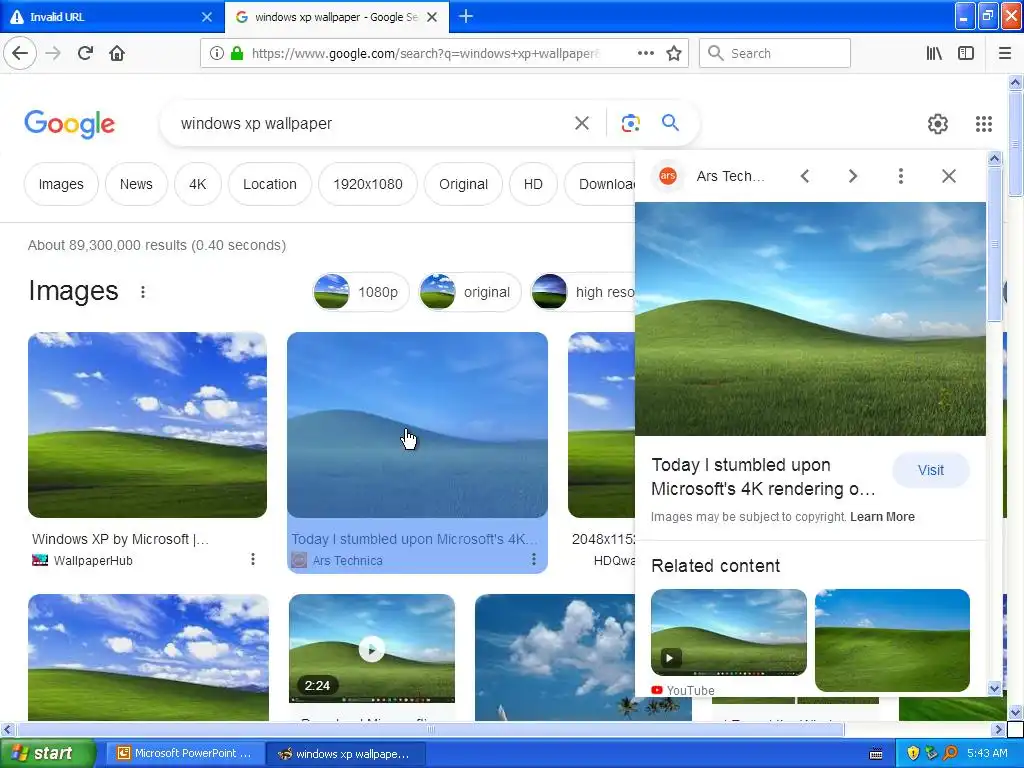Image resolution: width=1024 pixels, height=768 pixels.
Task: Open the WallpaperHub source link
Action: point(93,560)
